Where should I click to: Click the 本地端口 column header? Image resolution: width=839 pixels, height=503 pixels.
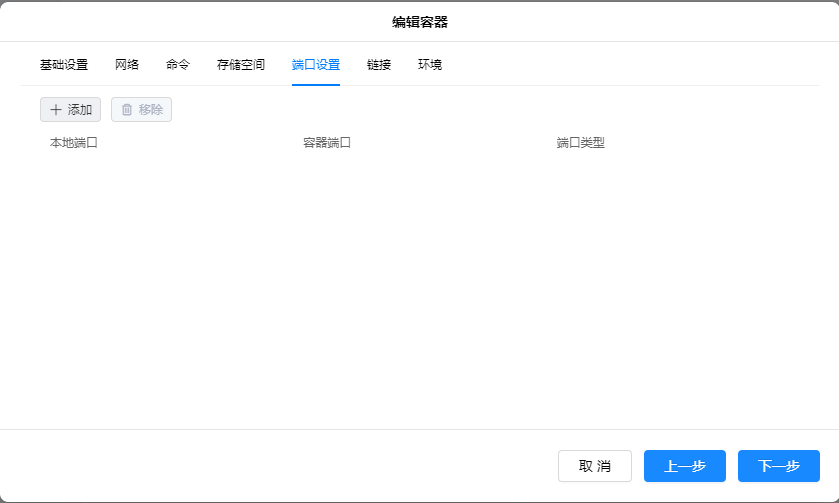click(74, 143)
